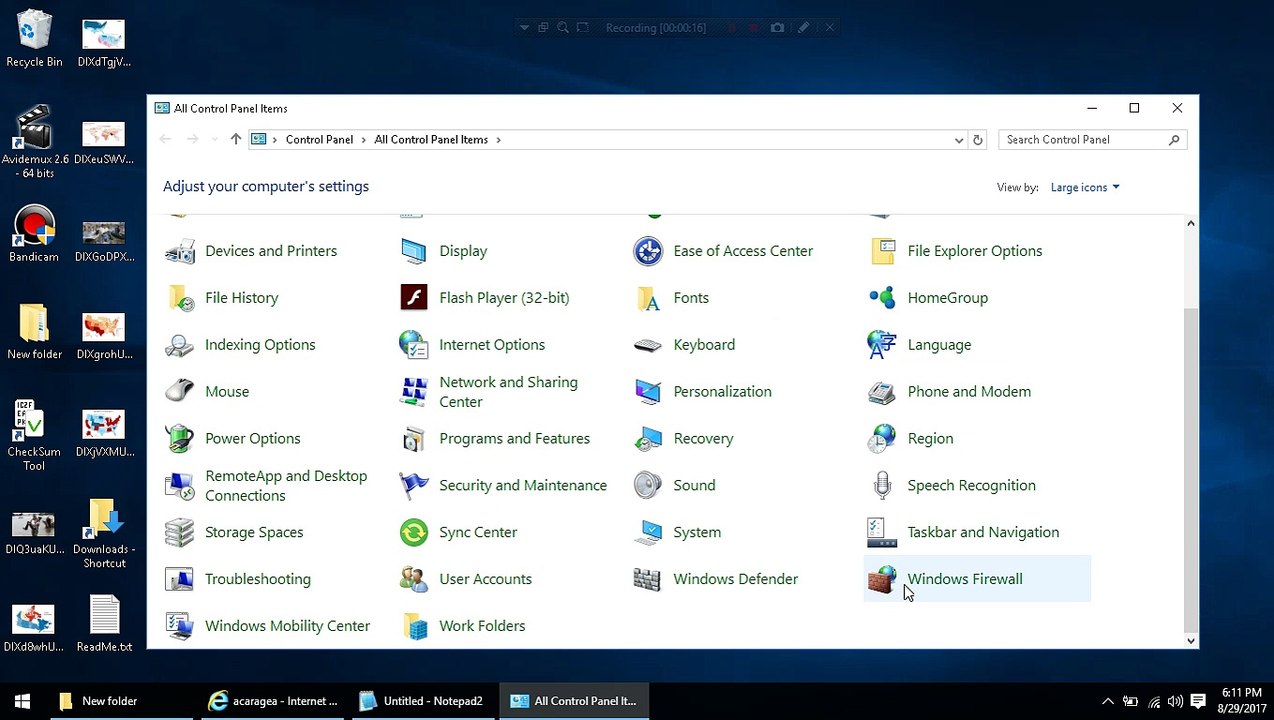
Task: Open the File History icon
Action: click(180, 298)
